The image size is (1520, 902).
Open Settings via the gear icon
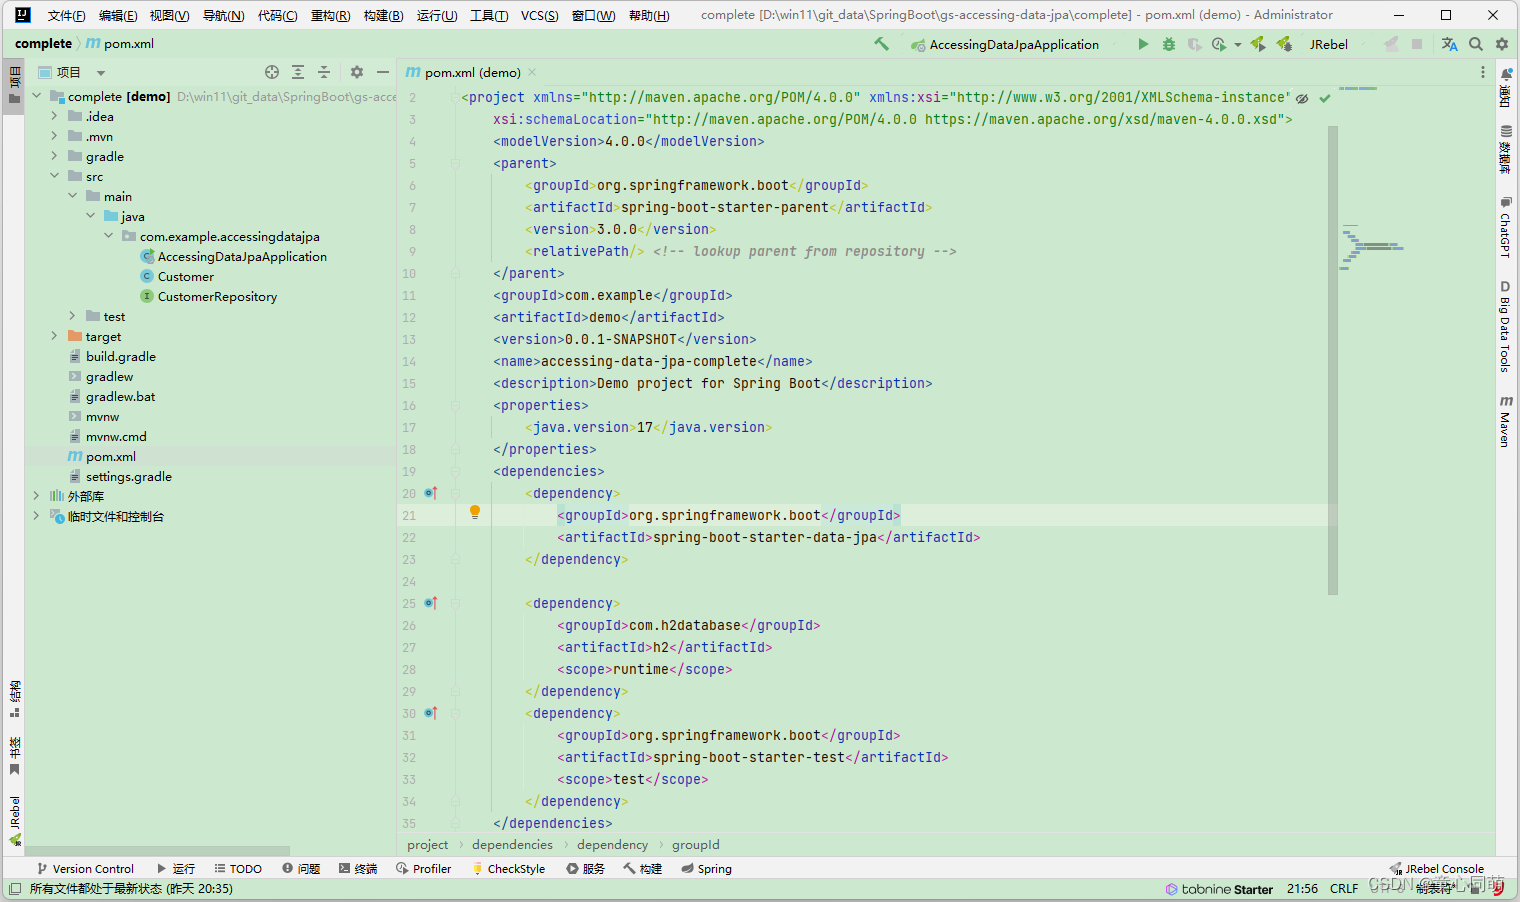tap(1501, 44)
